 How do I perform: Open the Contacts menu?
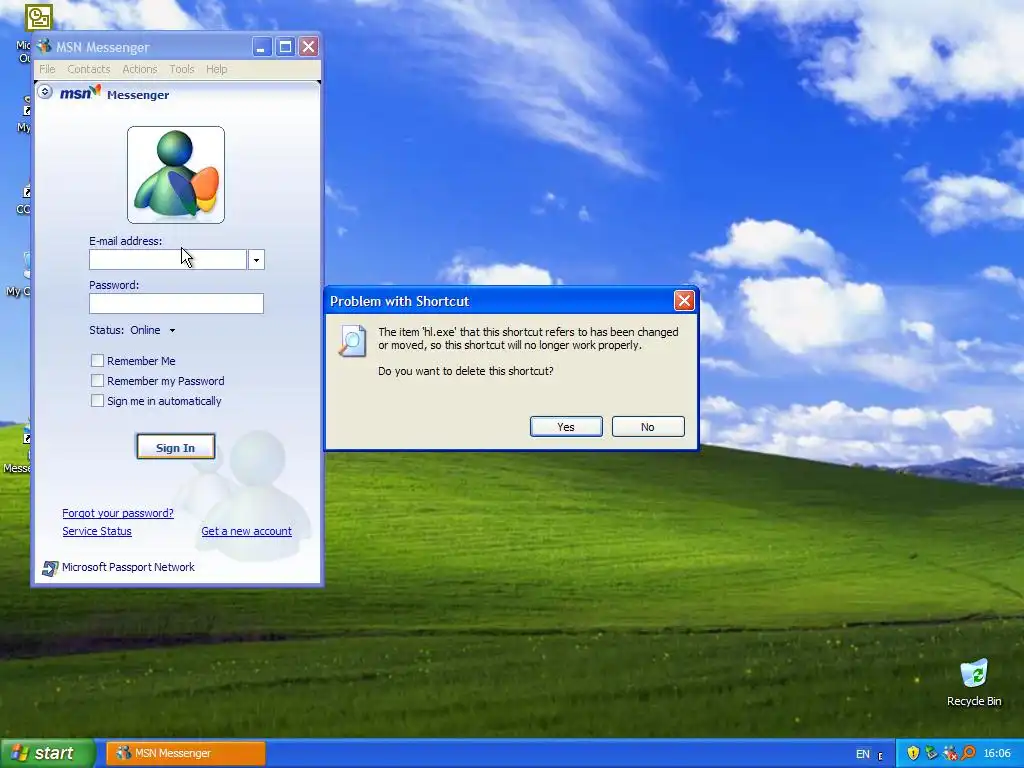tap(89, 69)
